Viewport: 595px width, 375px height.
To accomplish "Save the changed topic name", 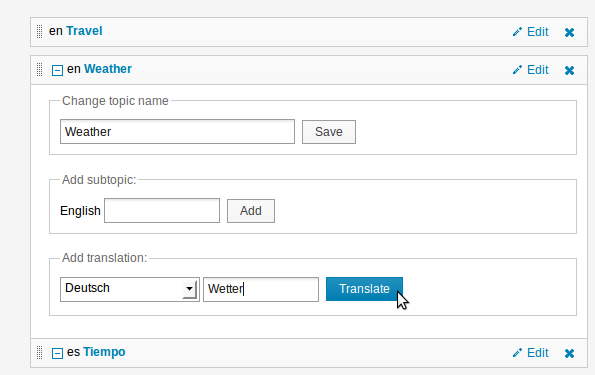I will tap(329, 132).
